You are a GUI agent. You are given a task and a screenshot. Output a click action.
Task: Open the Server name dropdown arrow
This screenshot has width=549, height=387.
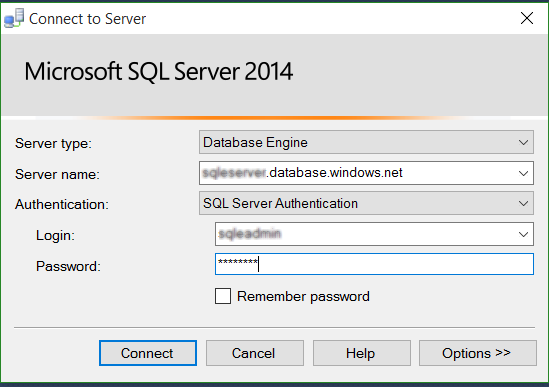click(x=523, y=173)
